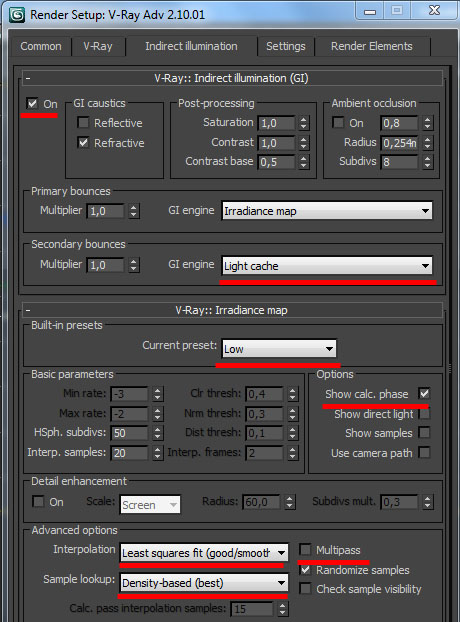Click the Ambient occlusion amount spinner
The image size is (460, 622).
click(427, 123)
